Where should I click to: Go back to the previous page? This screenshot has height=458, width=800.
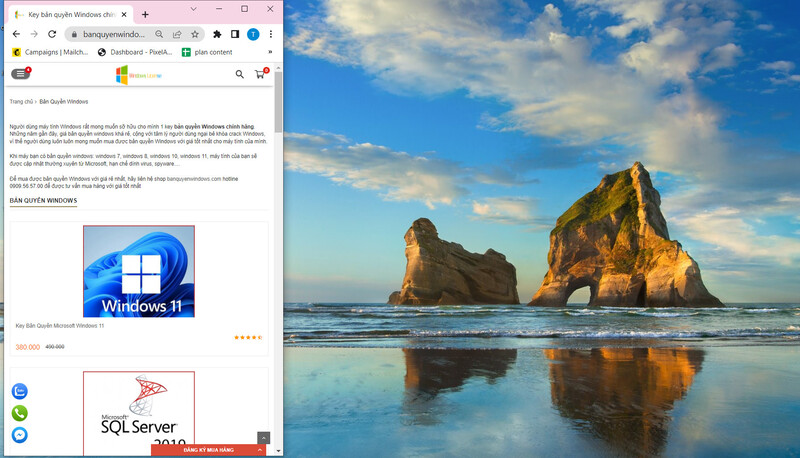click(16, 34)
